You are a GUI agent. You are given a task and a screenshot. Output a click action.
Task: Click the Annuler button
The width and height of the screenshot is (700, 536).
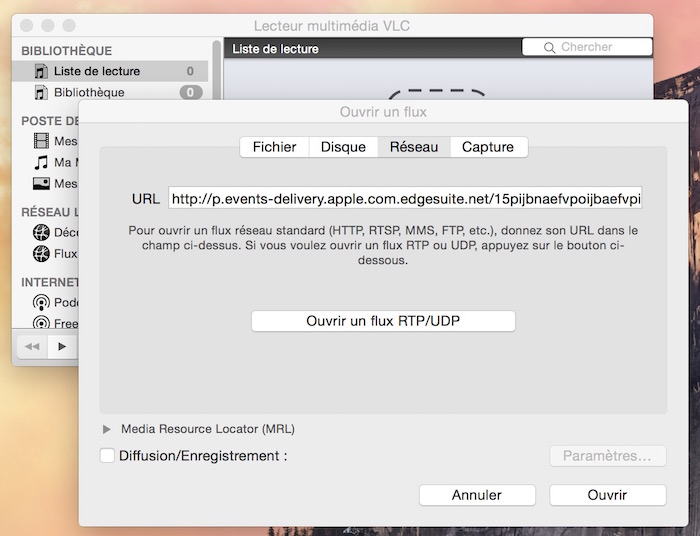(x=477, y=495)
